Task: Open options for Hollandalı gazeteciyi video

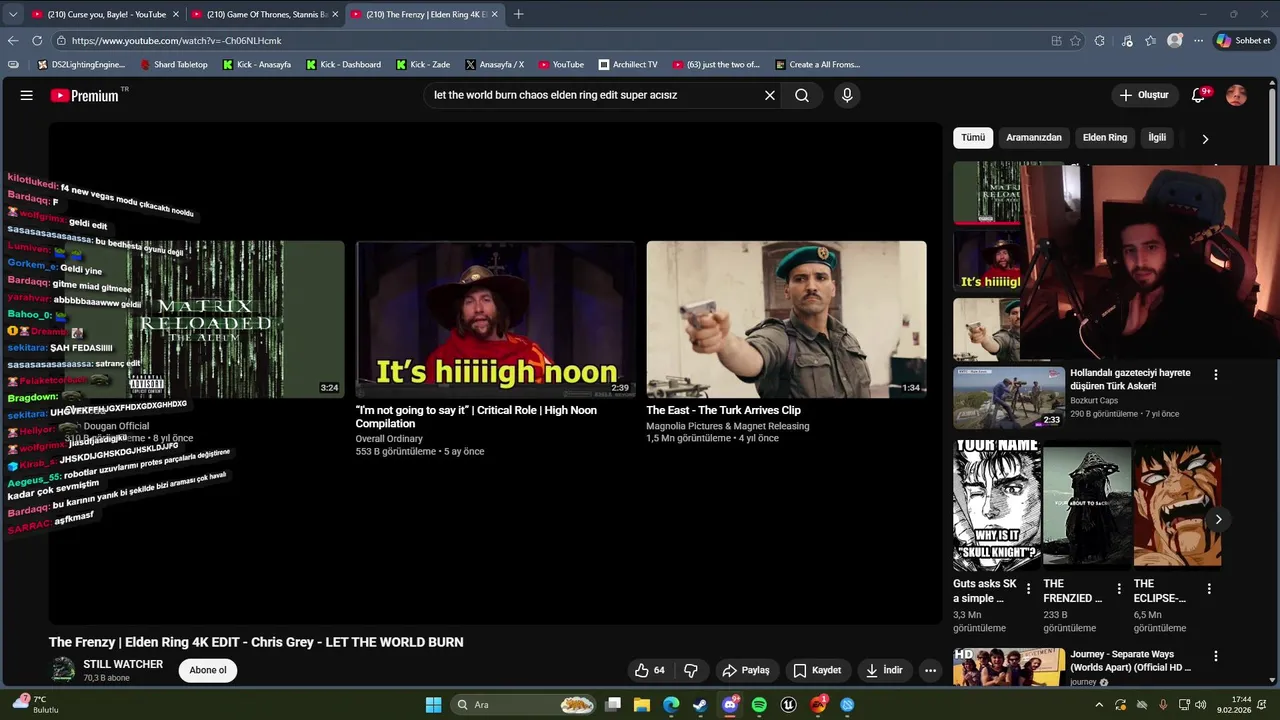Action: [1216, 375]
